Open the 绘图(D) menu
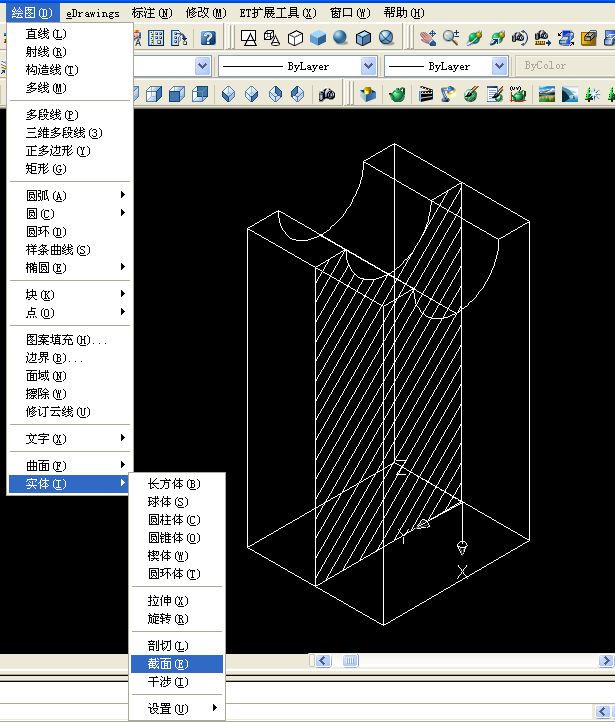 coord(32,13)
